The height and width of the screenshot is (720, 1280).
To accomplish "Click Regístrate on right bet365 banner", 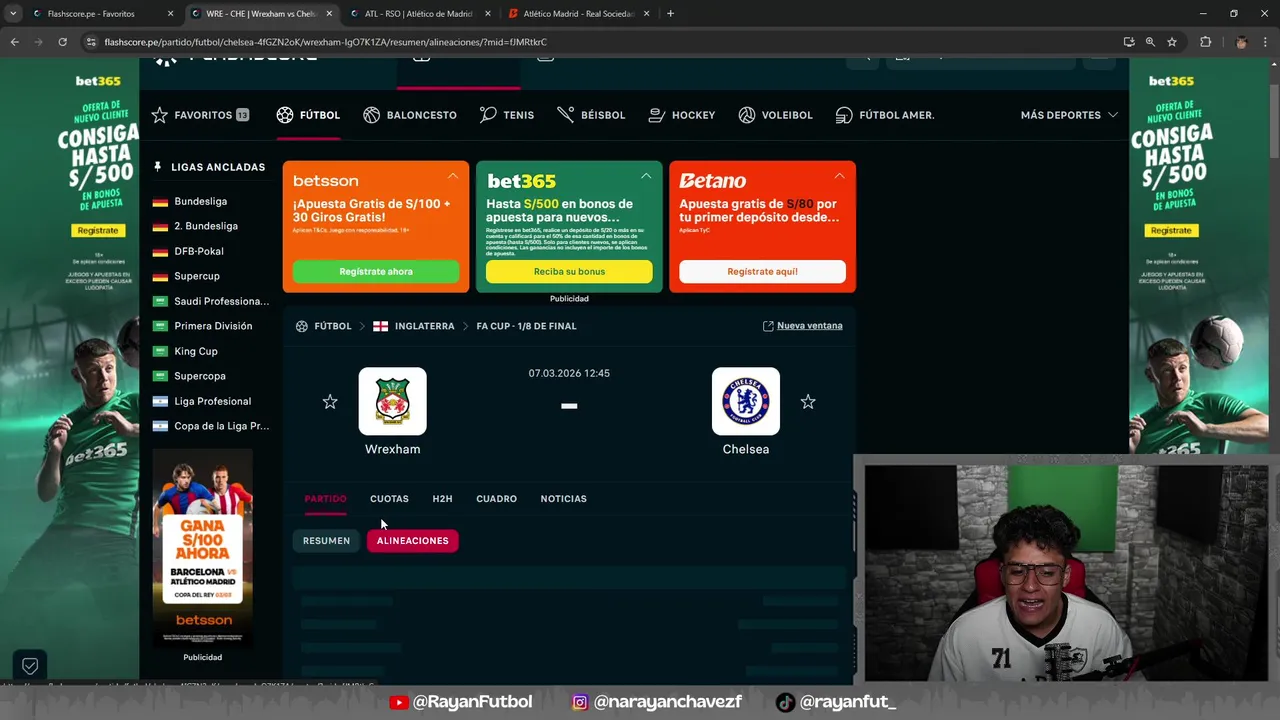I will 1171,230.
